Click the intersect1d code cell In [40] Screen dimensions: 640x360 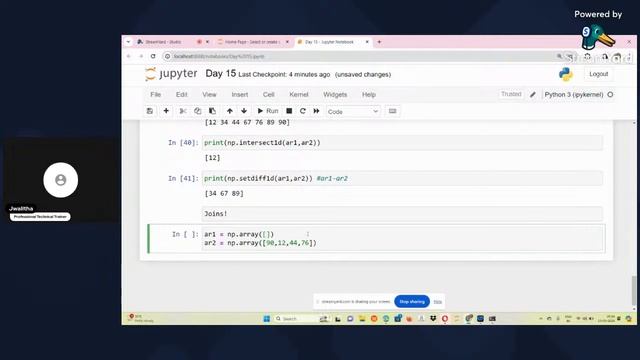(402, 143)
